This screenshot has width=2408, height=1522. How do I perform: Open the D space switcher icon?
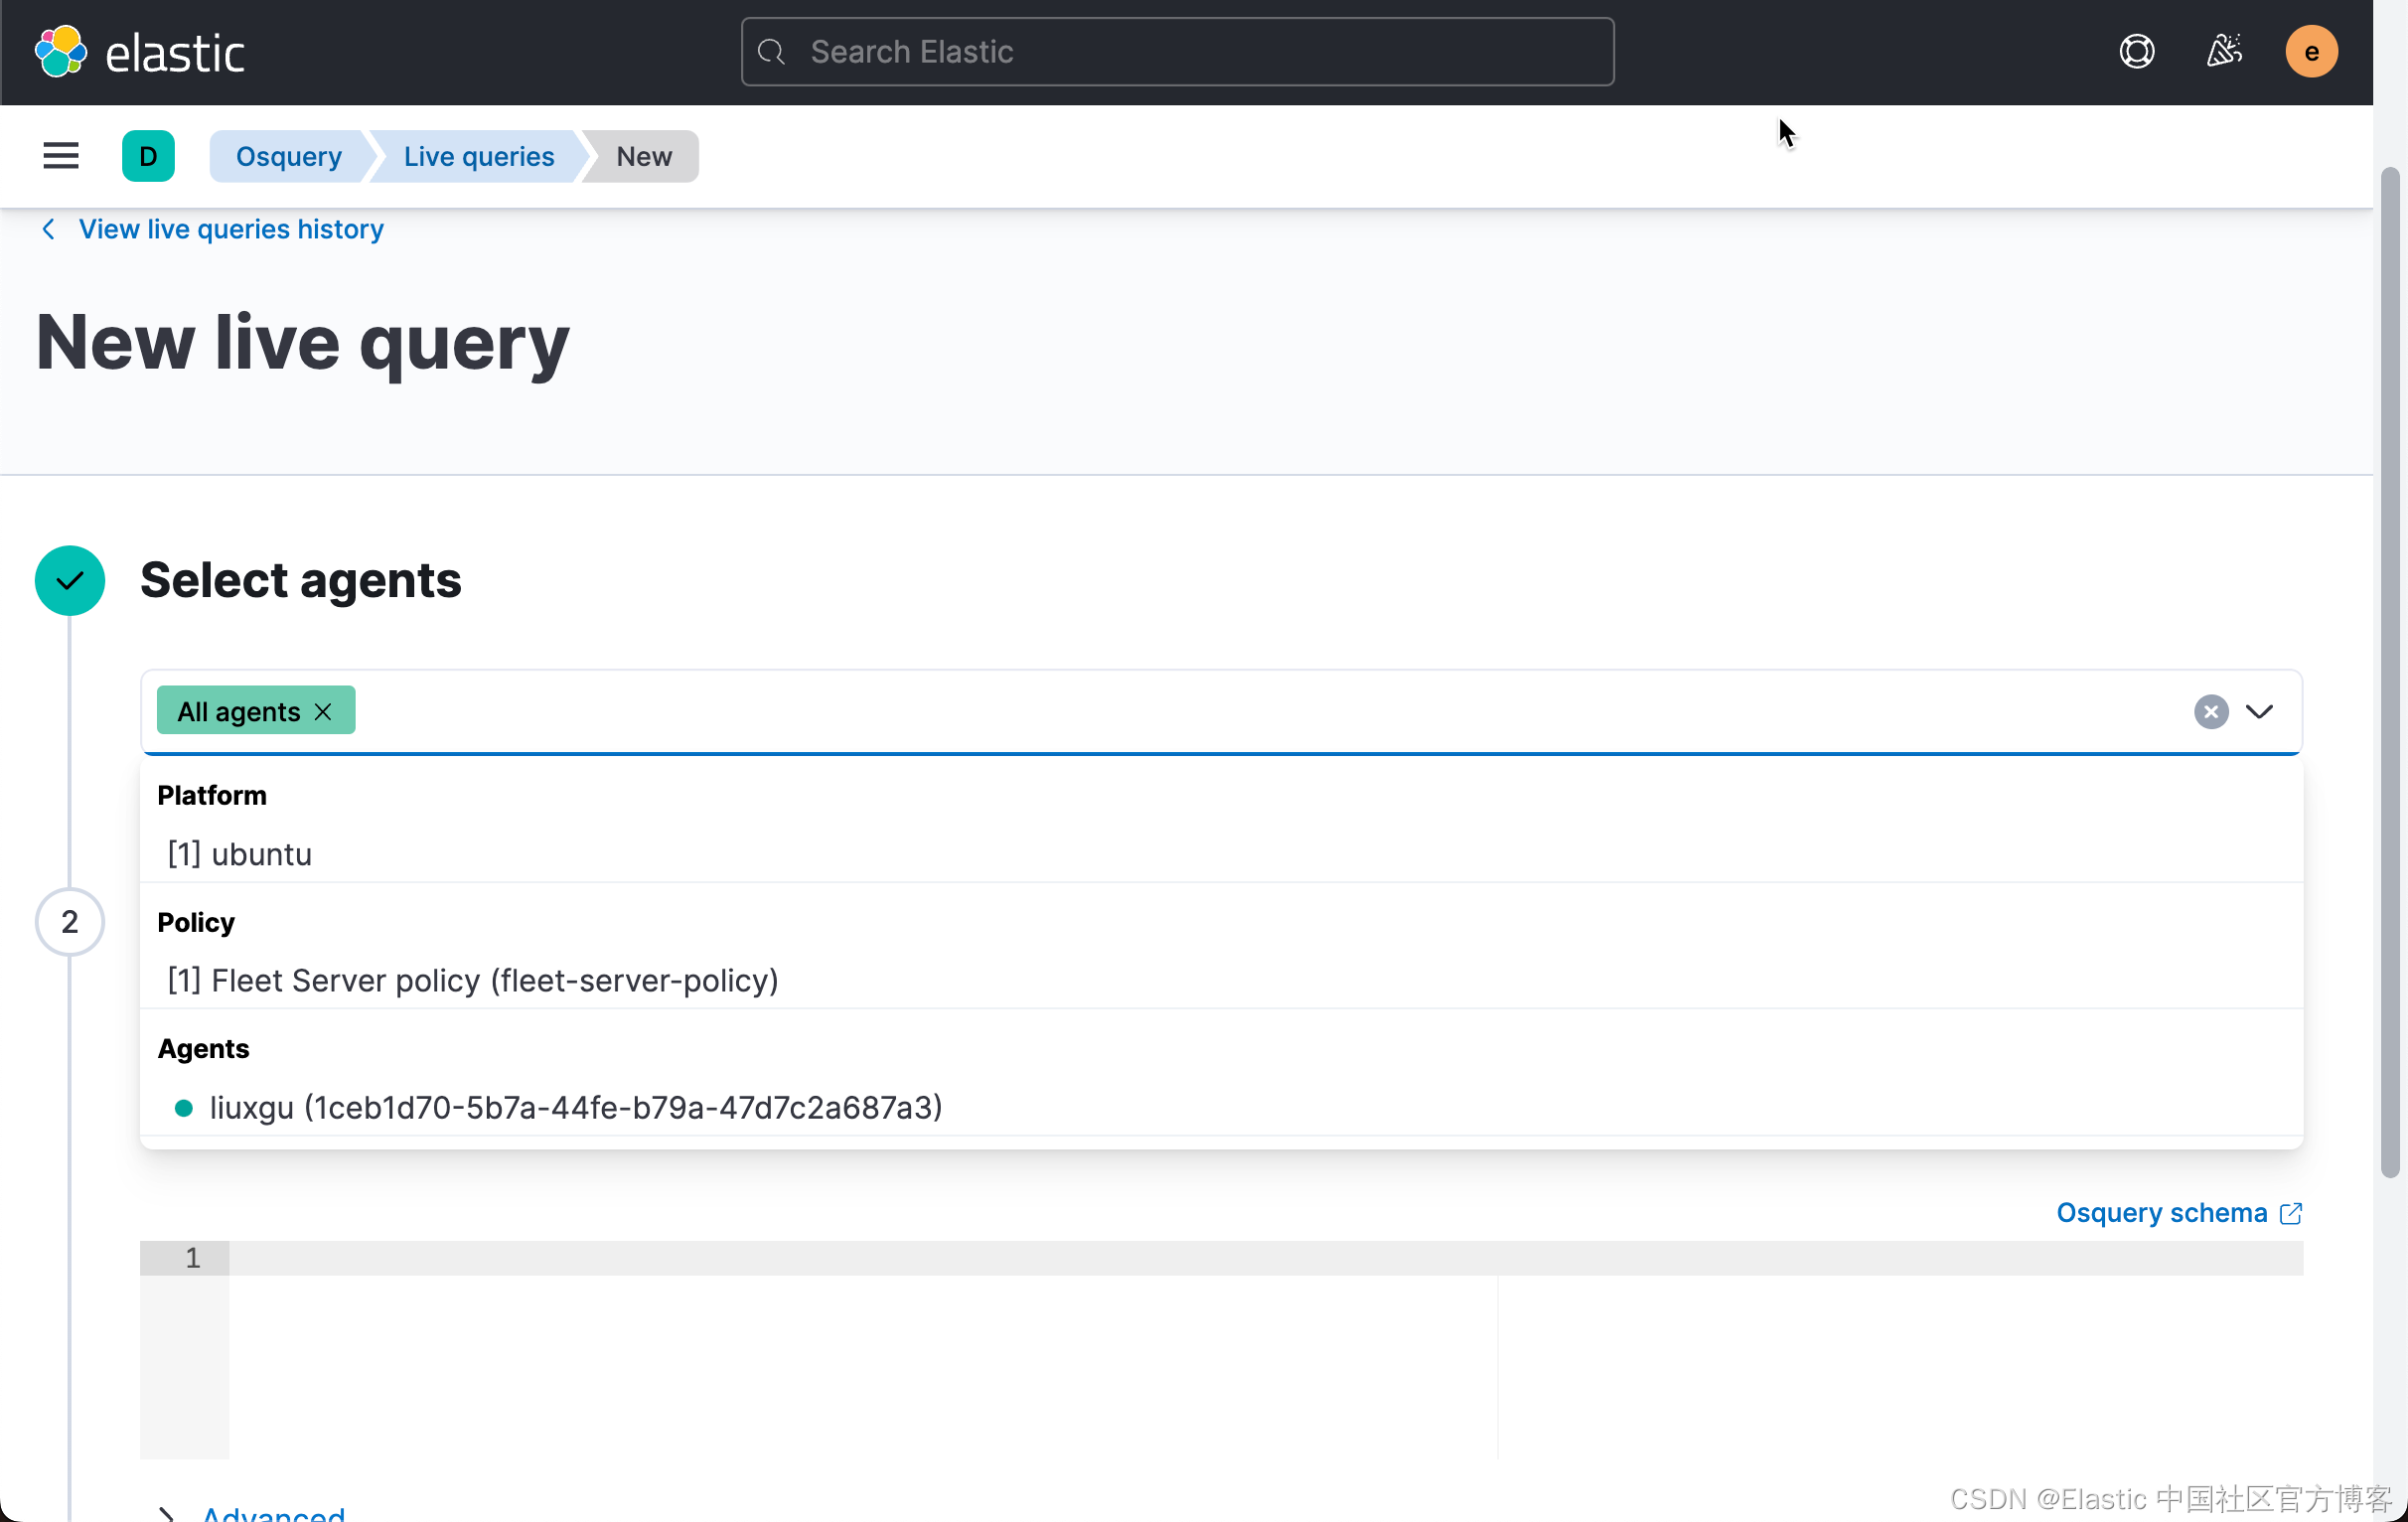point(148,156)
